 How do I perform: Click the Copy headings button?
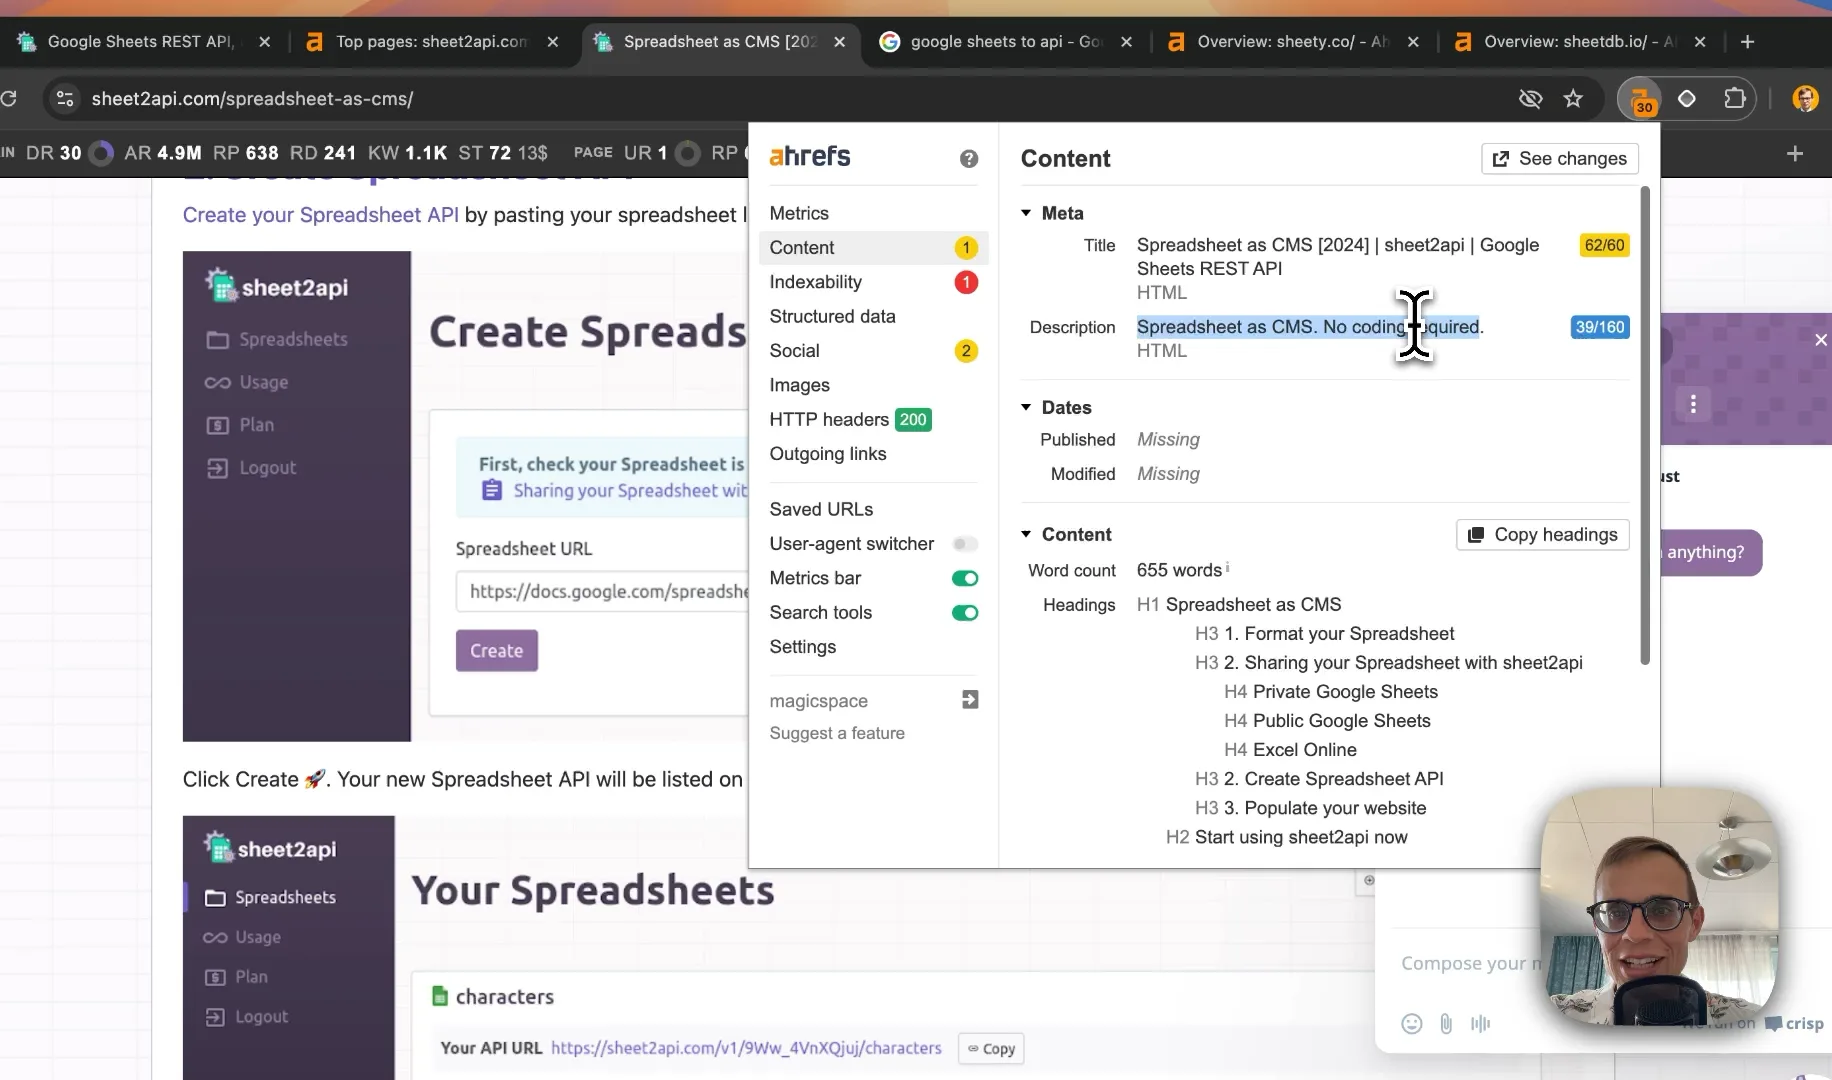click(x=1542, y=535)
